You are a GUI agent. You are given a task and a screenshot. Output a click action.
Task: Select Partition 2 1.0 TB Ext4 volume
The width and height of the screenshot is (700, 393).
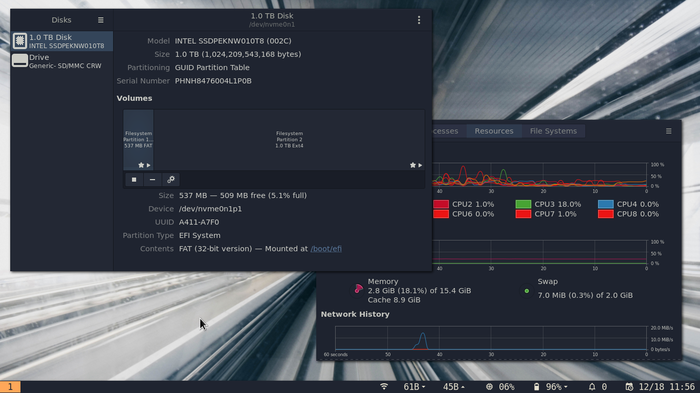[x=289, y=140]
